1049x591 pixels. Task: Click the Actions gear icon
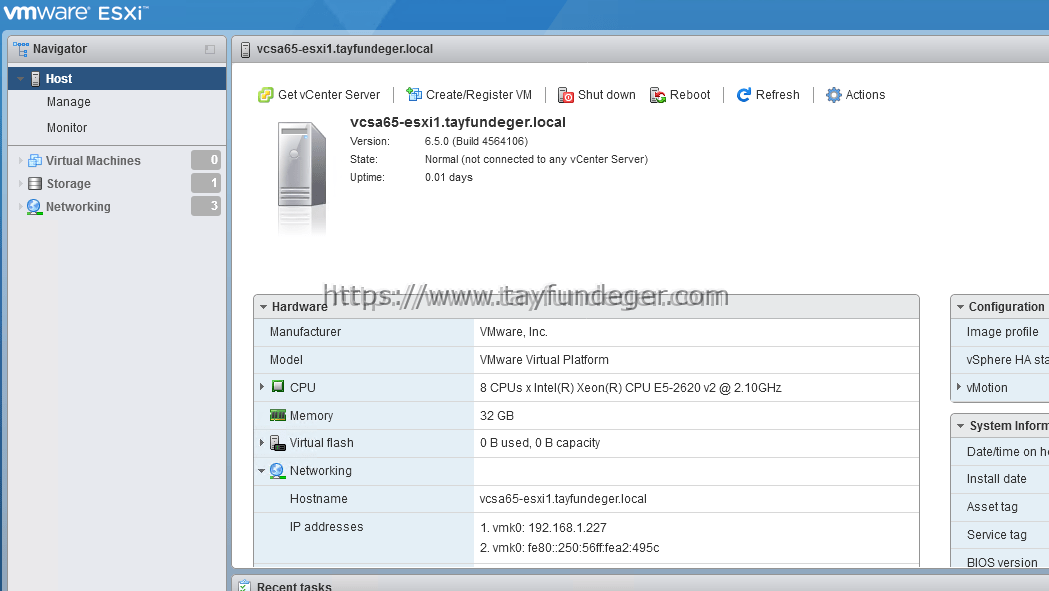pos(833,95)
